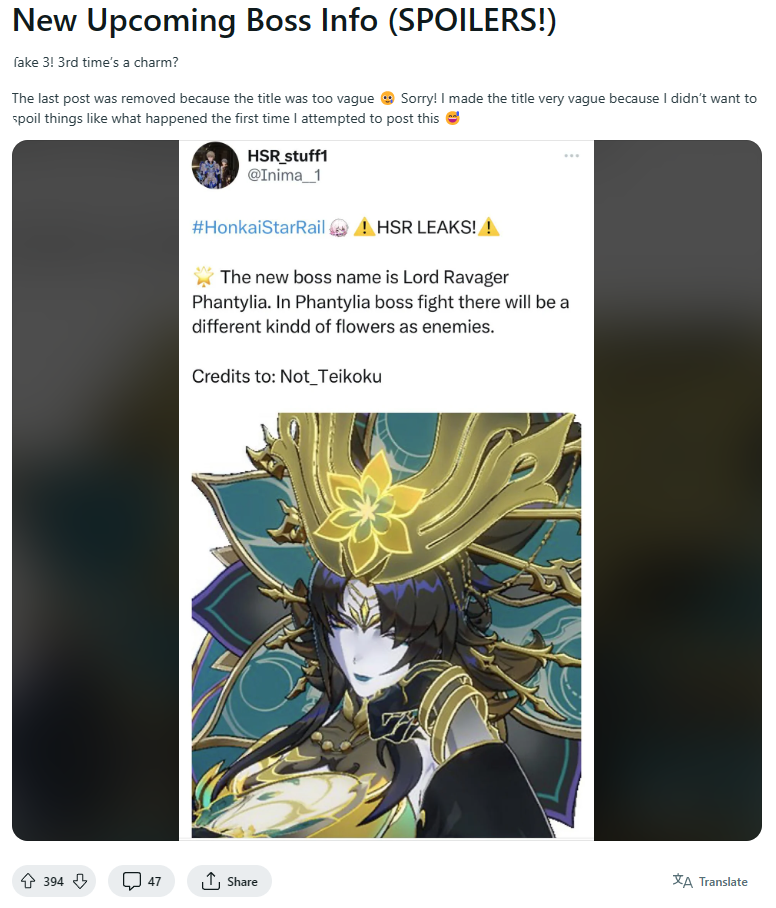Click the 394 vote count
776x908 pixels.
click(x=53, y=881)
